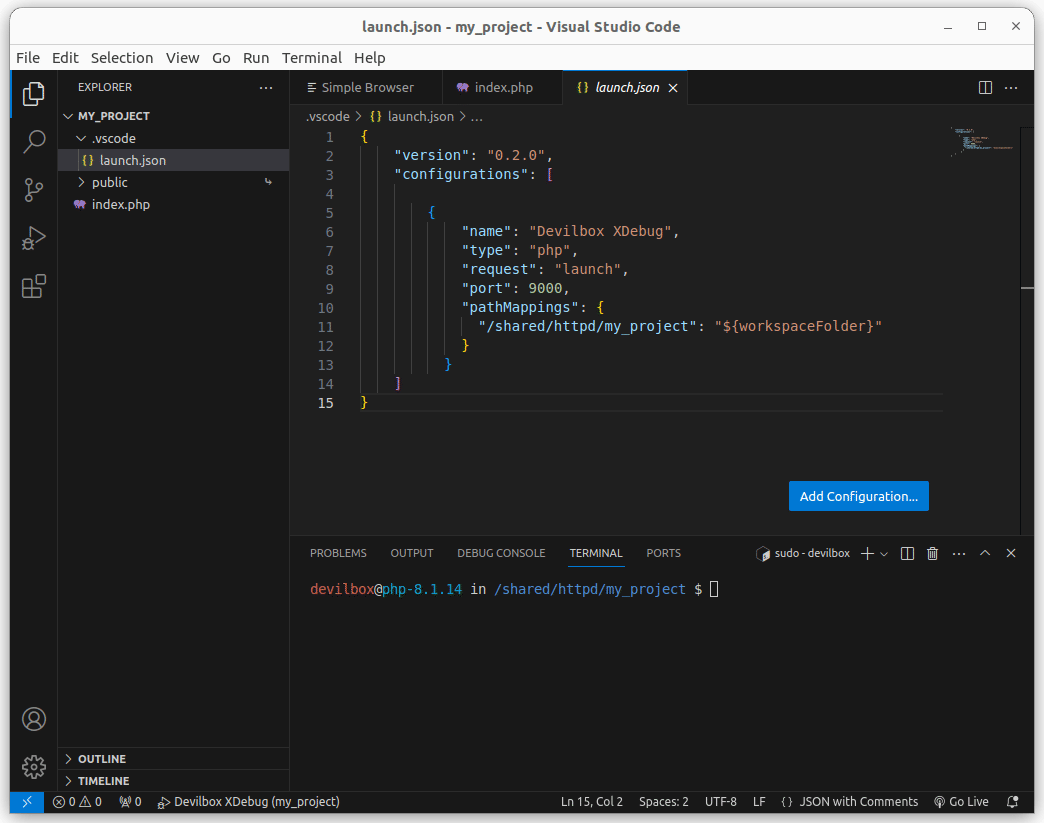Click the Accounts icon in activity bar

(34, 719)
